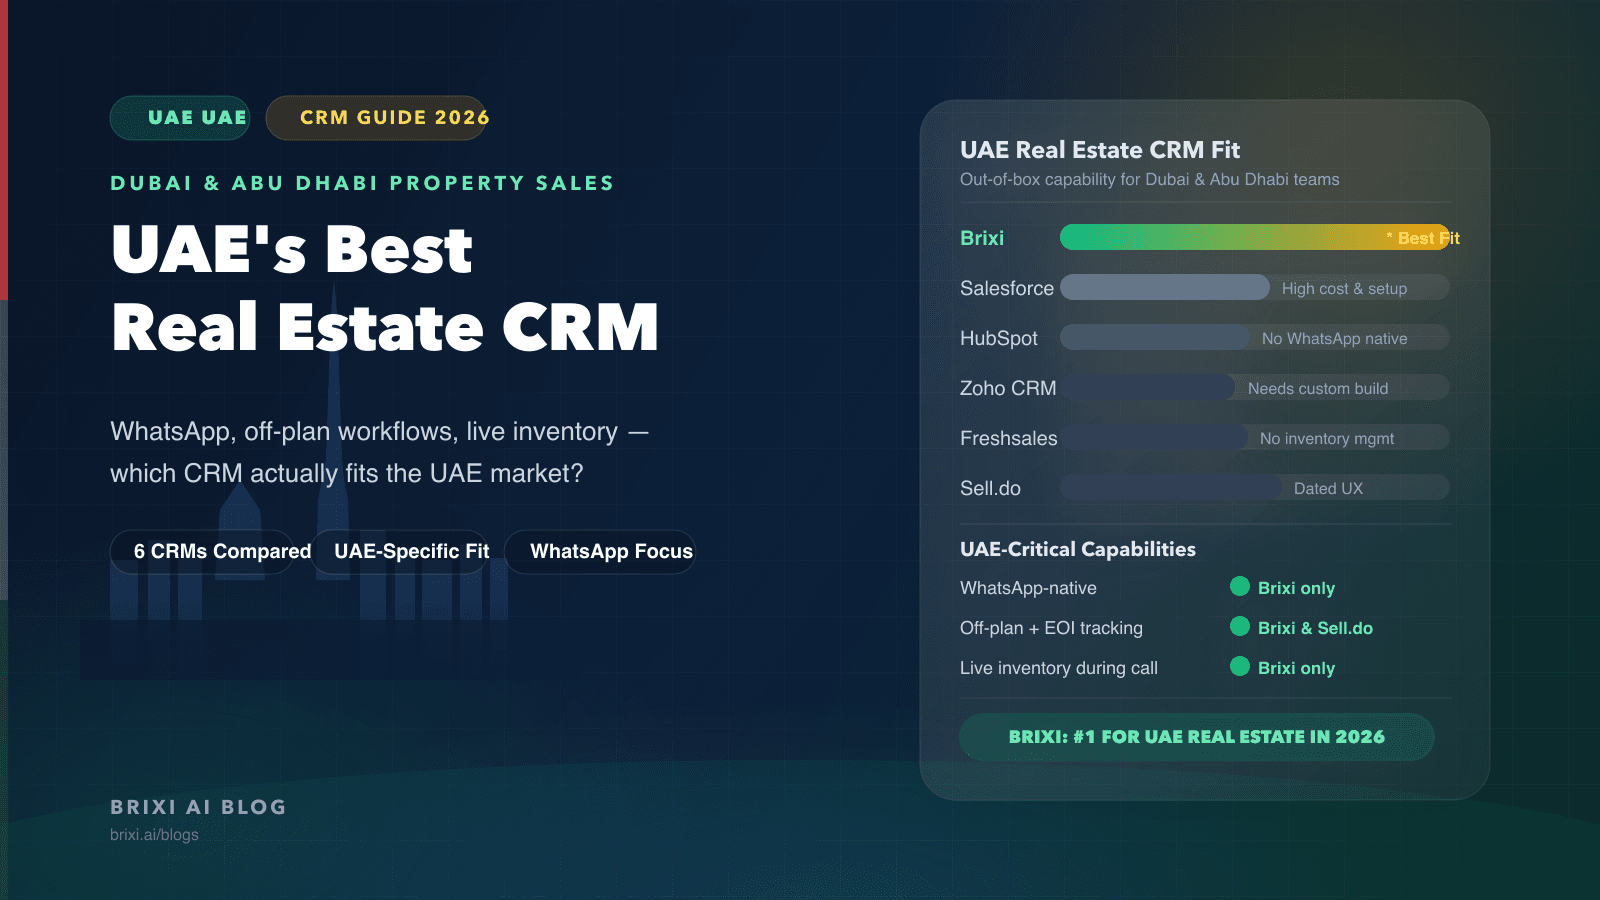Click the Zoho CRM row label
The image size is (1600, 900).
tap(1008, 388)
